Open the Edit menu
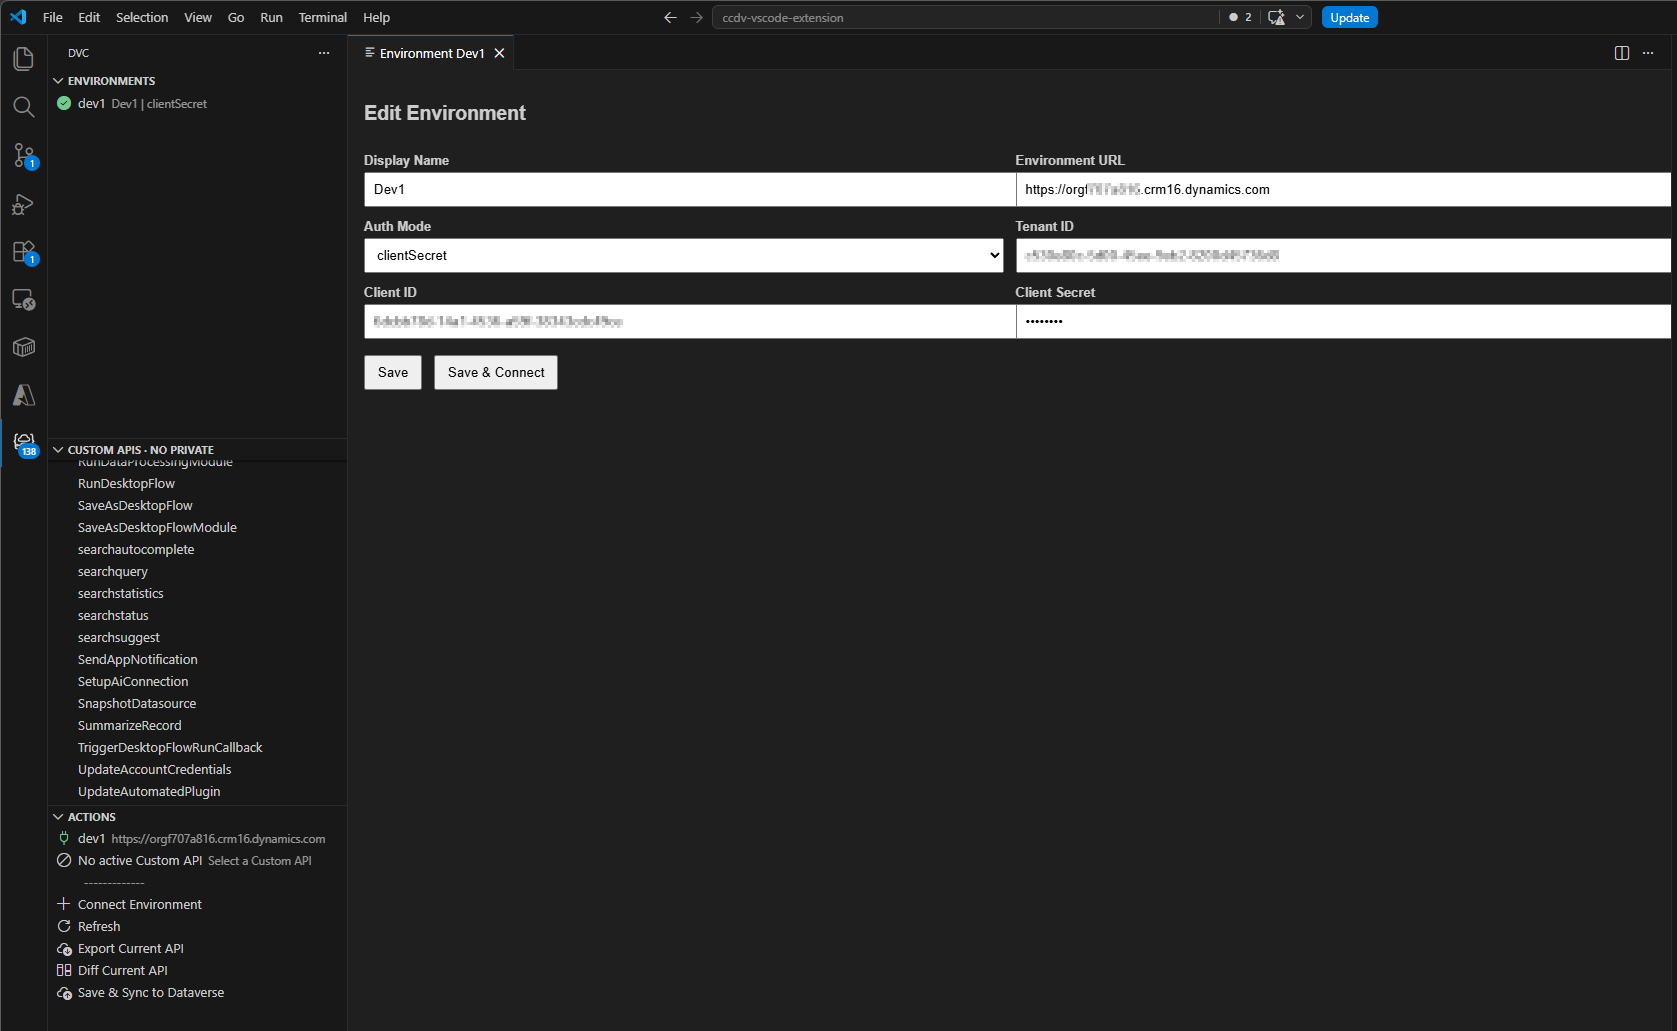 tap(89, 17)
